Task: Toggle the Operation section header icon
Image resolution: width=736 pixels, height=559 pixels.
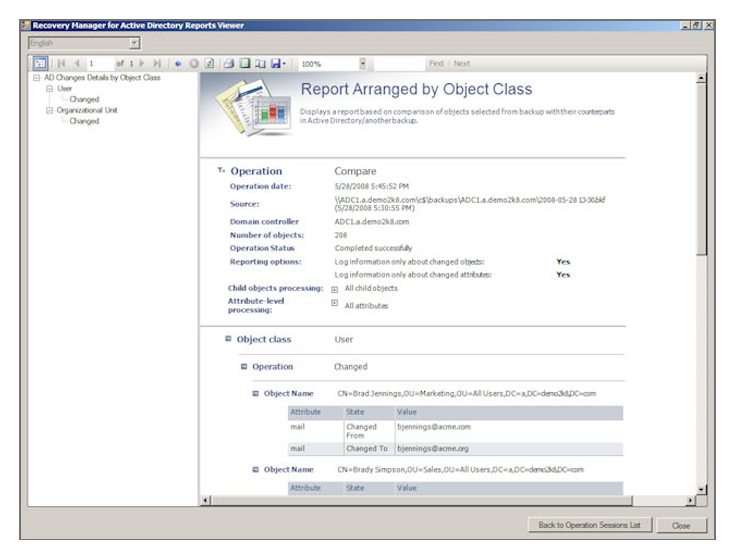Action: click(221, 170)
